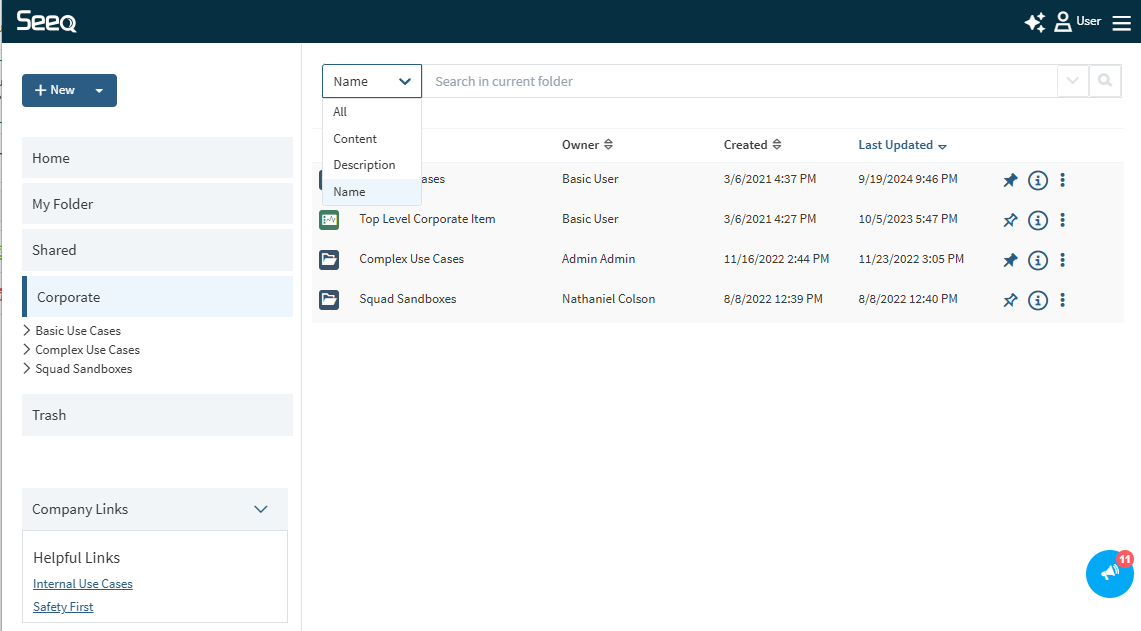Open the User profile icon

(x=1063, y=22)
